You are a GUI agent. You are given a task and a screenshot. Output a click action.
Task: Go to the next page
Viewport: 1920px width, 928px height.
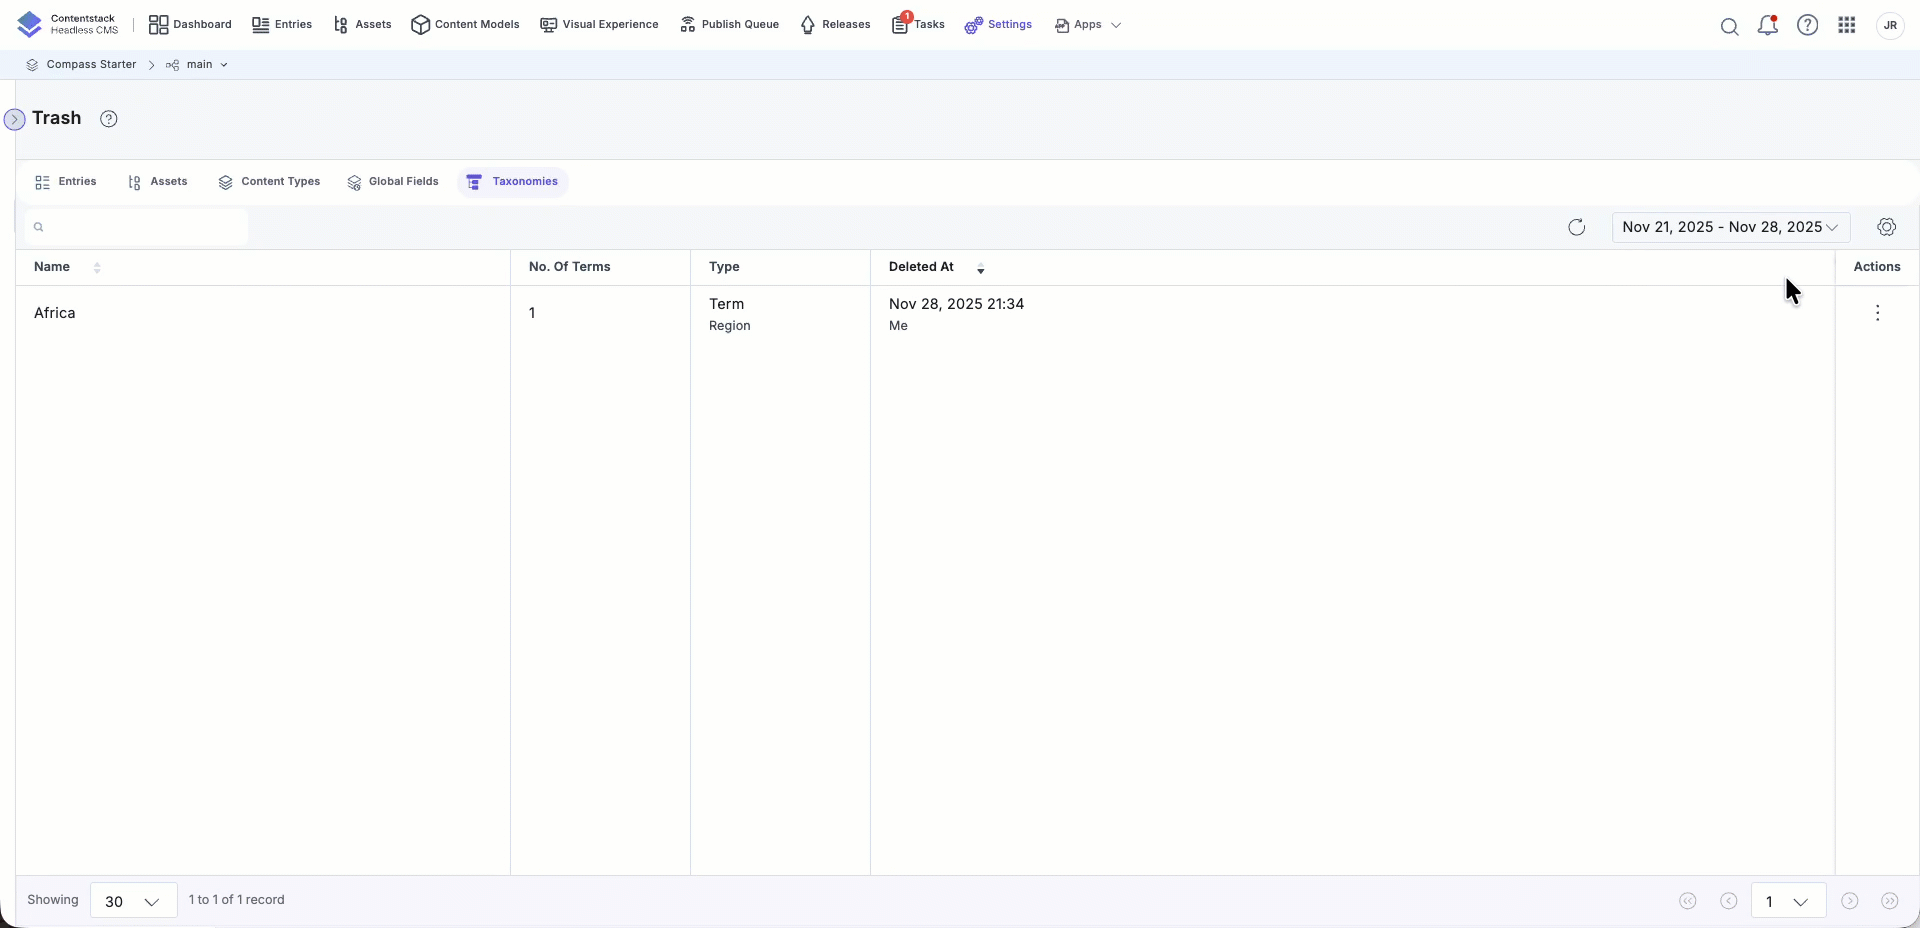tap(1850, 901)
